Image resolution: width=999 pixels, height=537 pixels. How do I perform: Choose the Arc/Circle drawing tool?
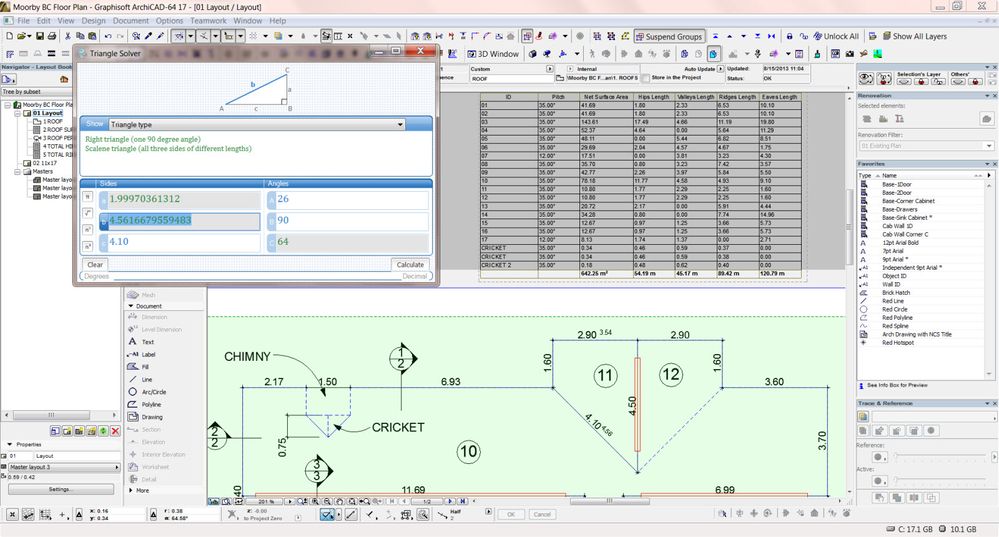pyautogui.click(x=150, y=392)
